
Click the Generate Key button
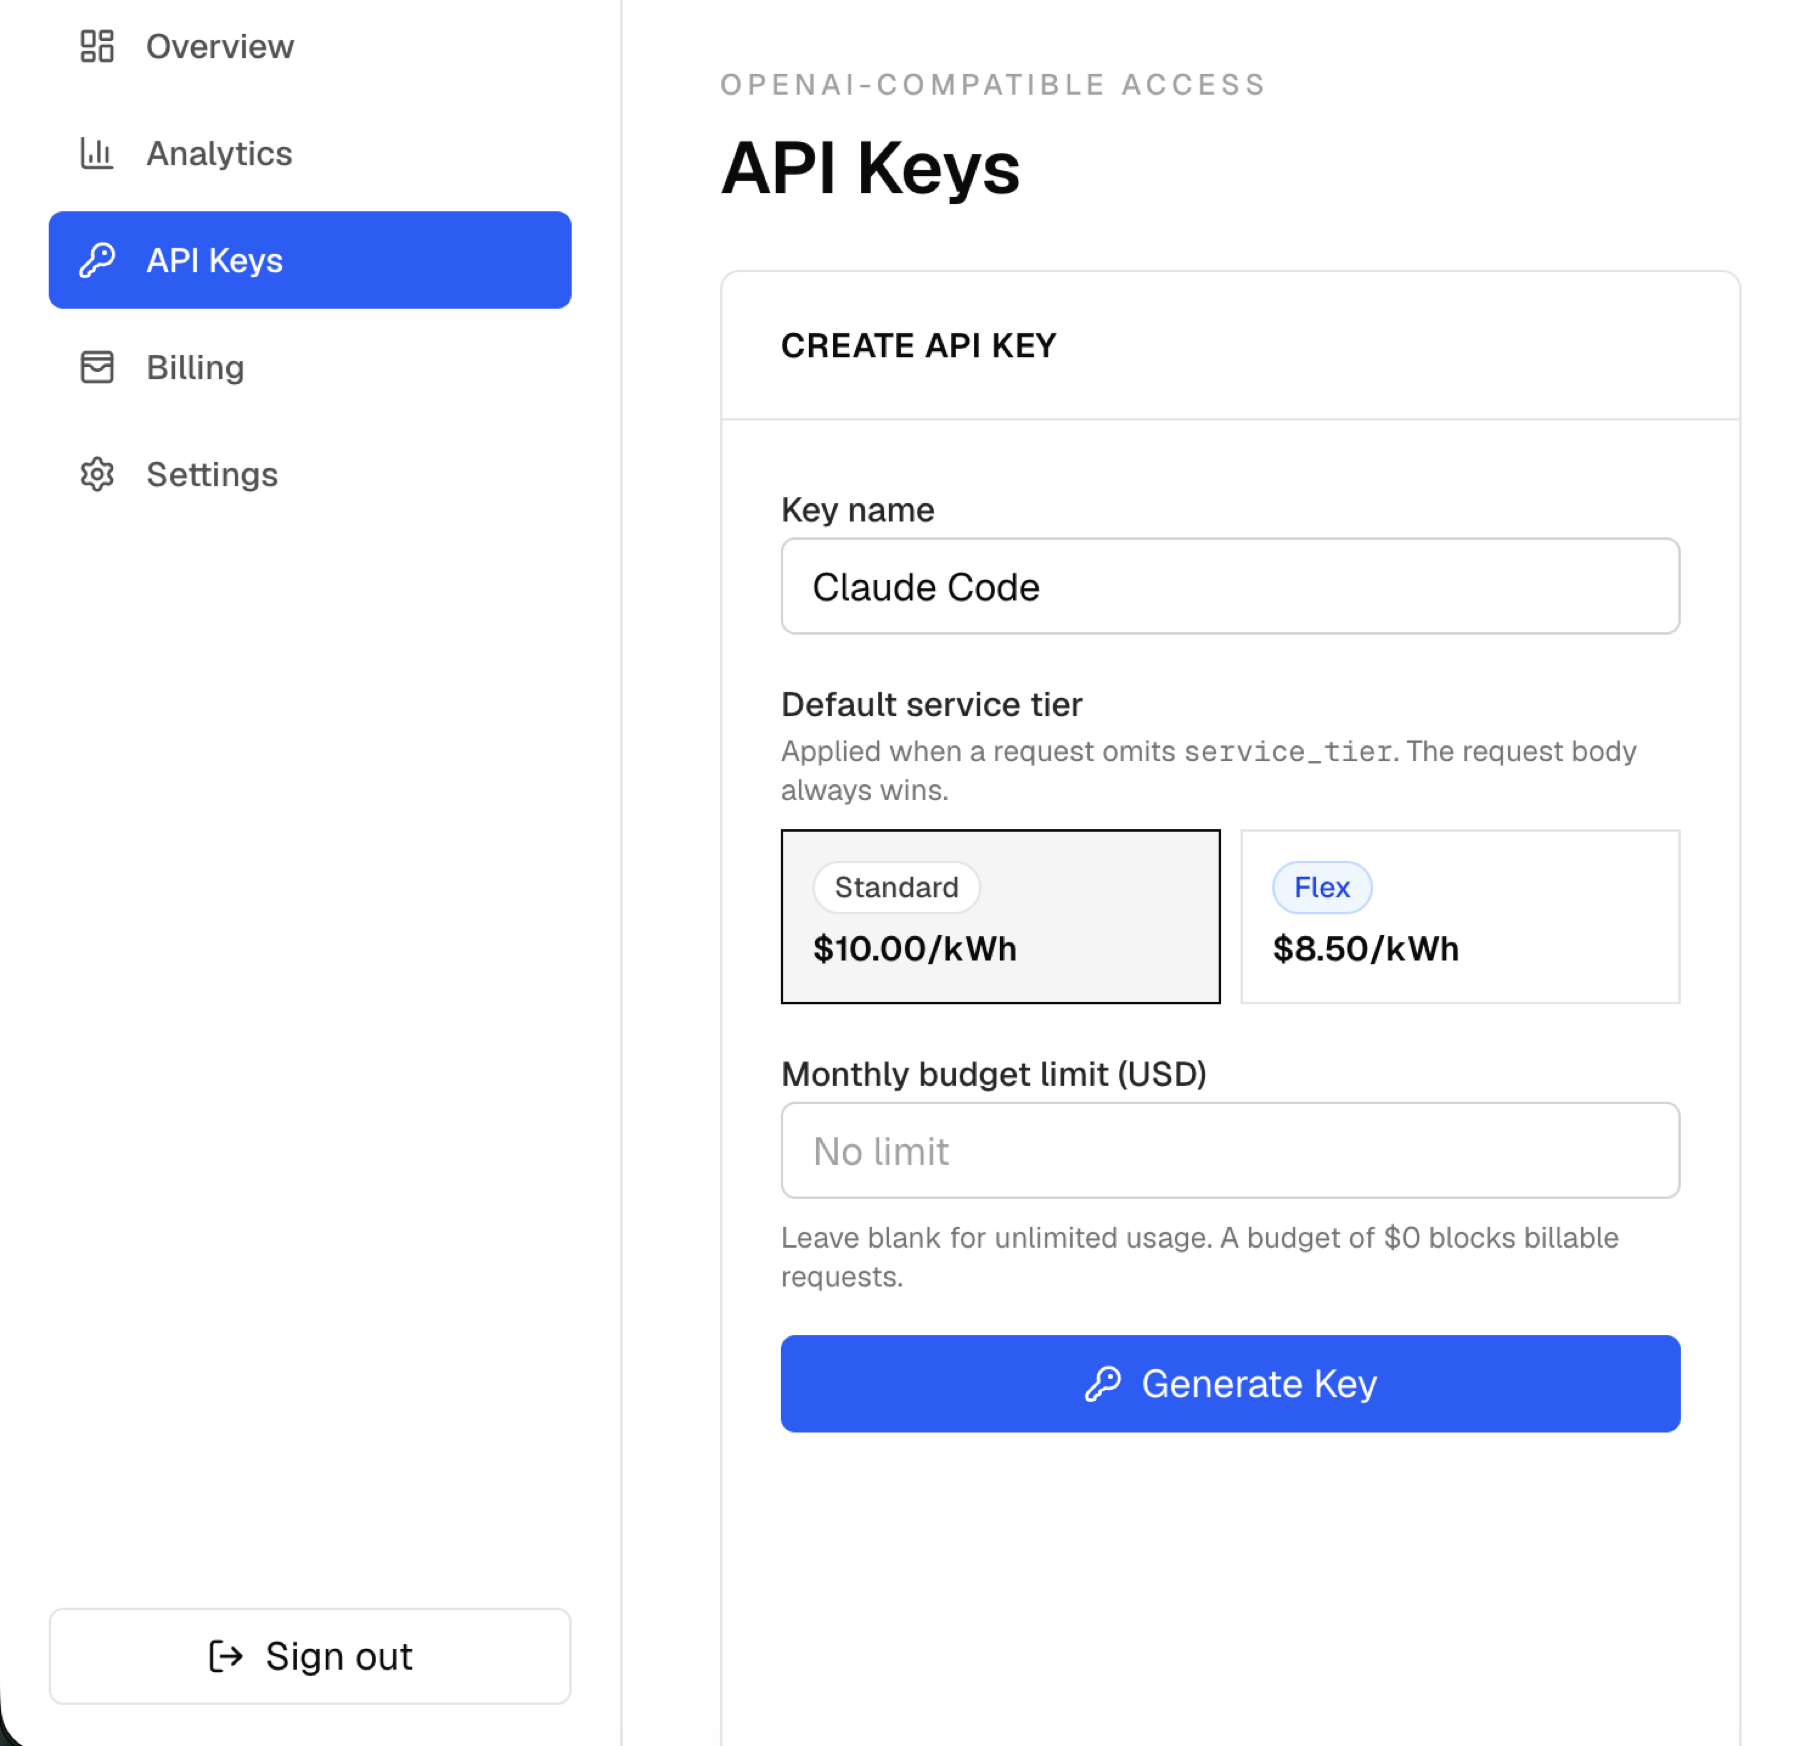pos(1230,1384)
